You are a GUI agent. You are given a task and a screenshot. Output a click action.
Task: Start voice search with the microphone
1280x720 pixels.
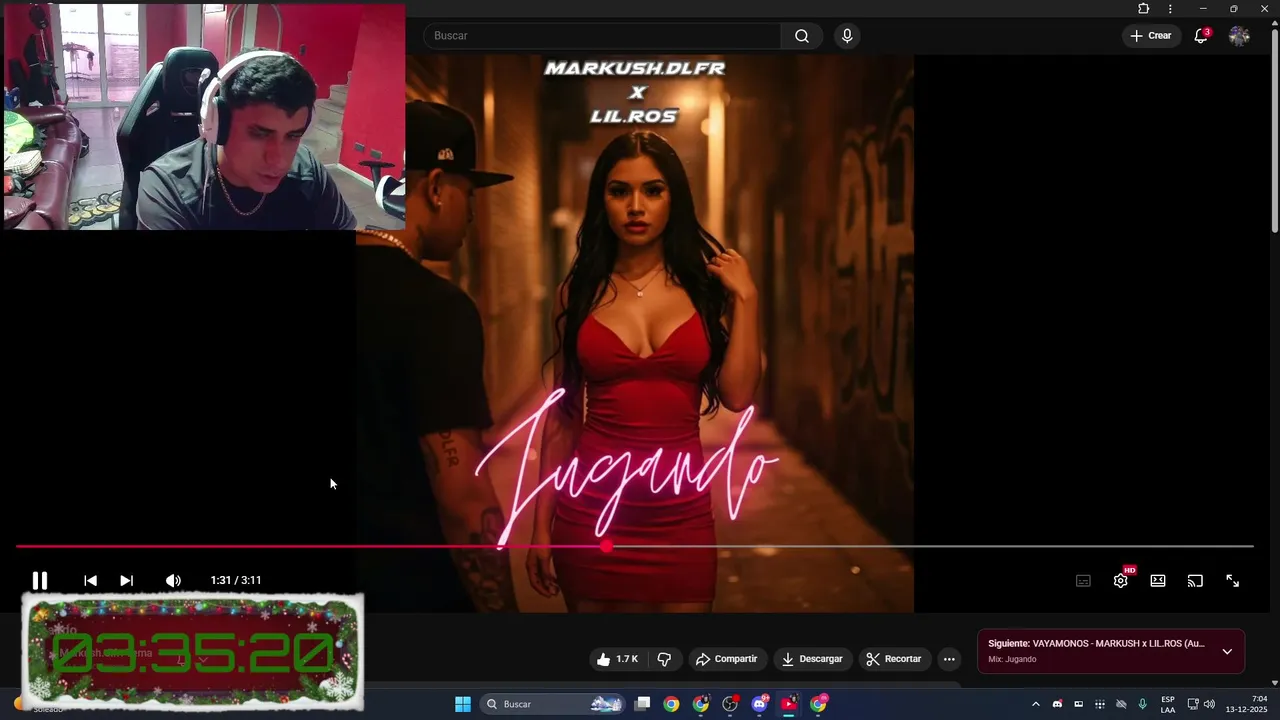click(x=847, y=36)
